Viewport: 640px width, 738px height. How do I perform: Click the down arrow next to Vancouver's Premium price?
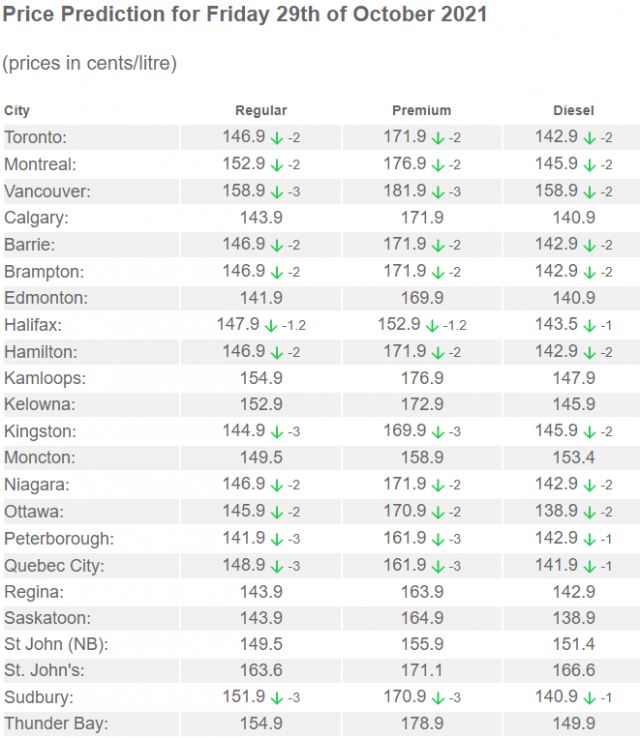(437, 191)
